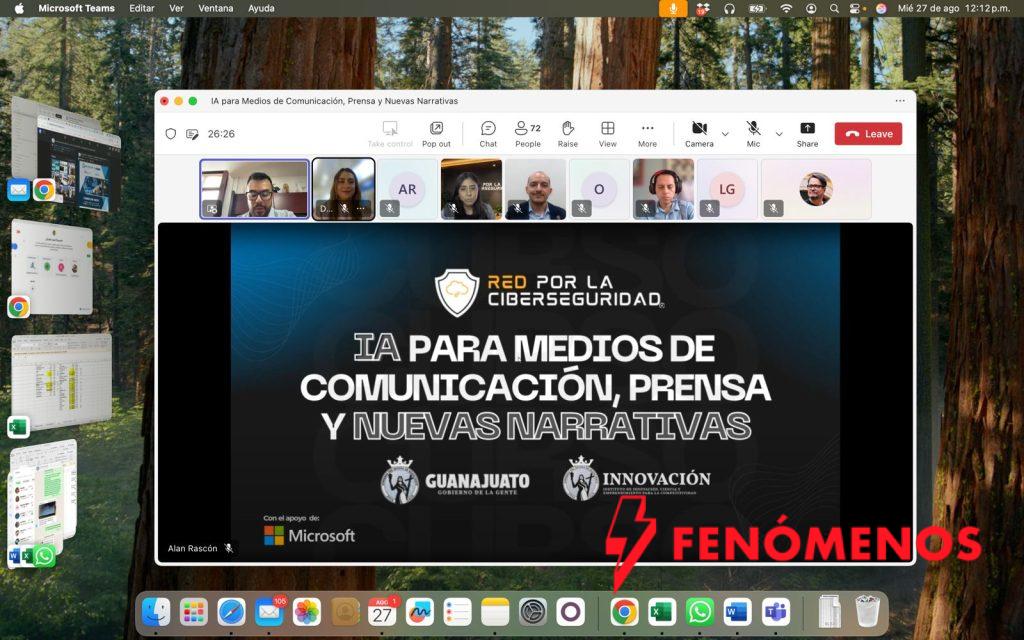Select the O participant tile

(x=599, y=189)
